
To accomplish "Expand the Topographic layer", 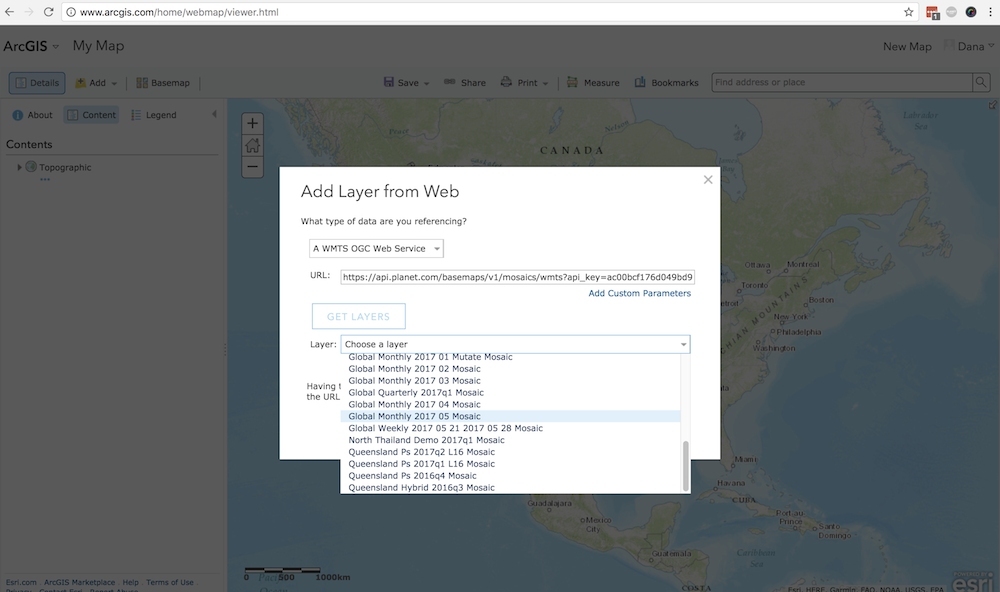I will pyautogui.click(x=19, y=167).
